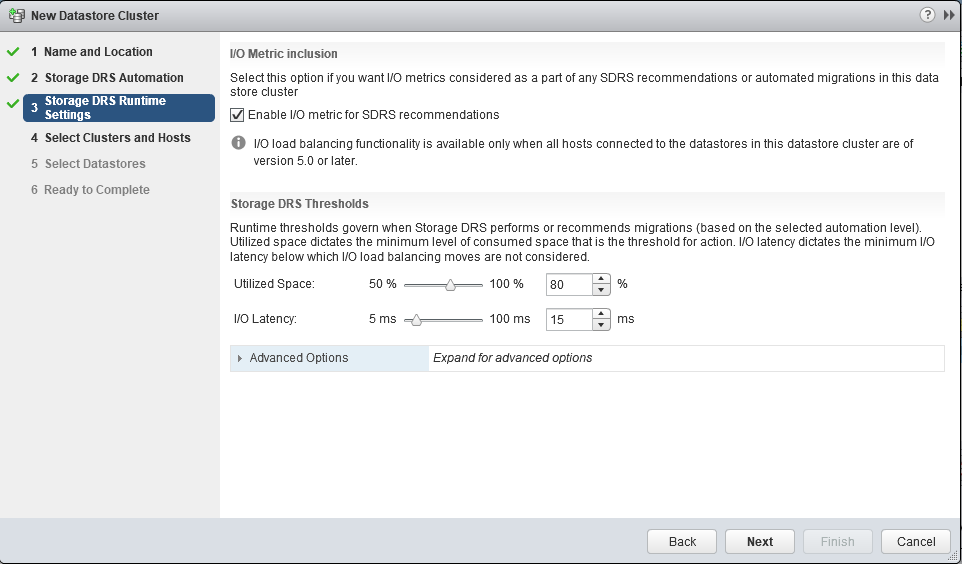The width and height of the screenshot is (962, 564).
Task: Go to step 1 Name and Location
Action: pyautogui.click(x=98, y=52)
